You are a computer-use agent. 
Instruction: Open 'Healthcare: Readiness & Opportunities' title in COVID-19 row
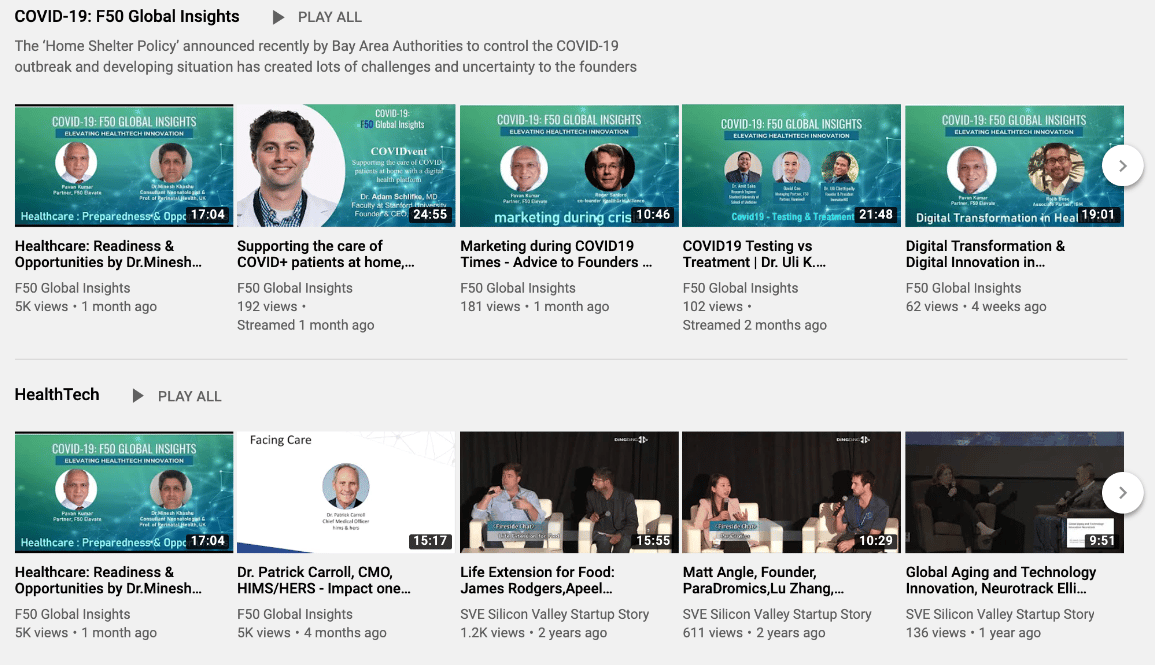[108, 254]
